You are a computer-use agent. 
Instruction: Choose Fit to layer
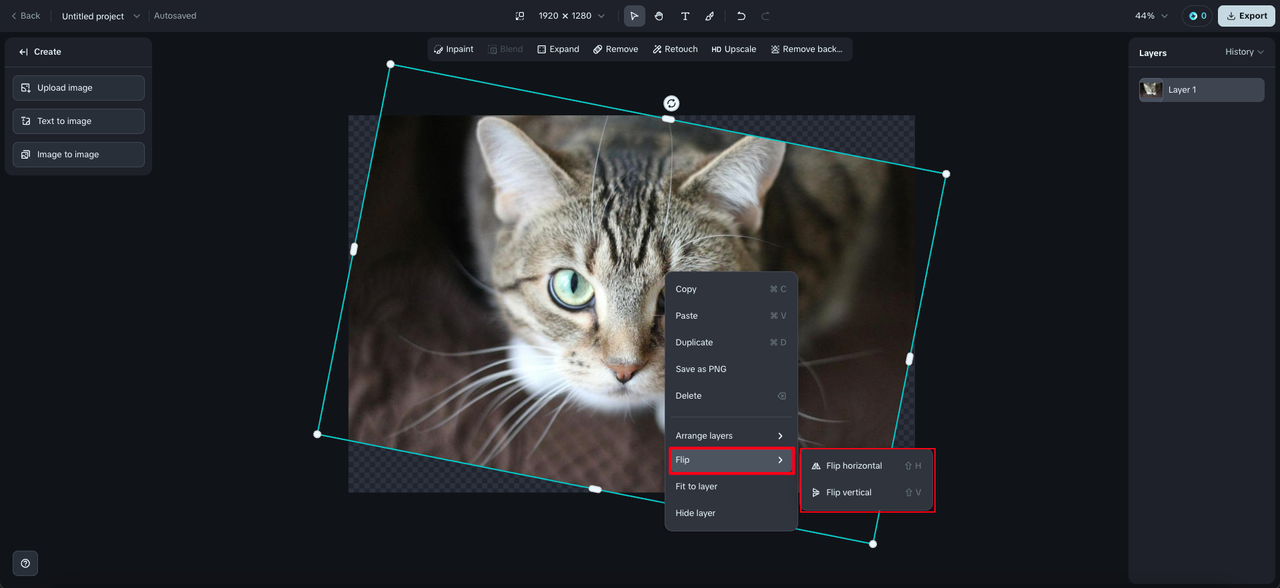click(731, 487)
